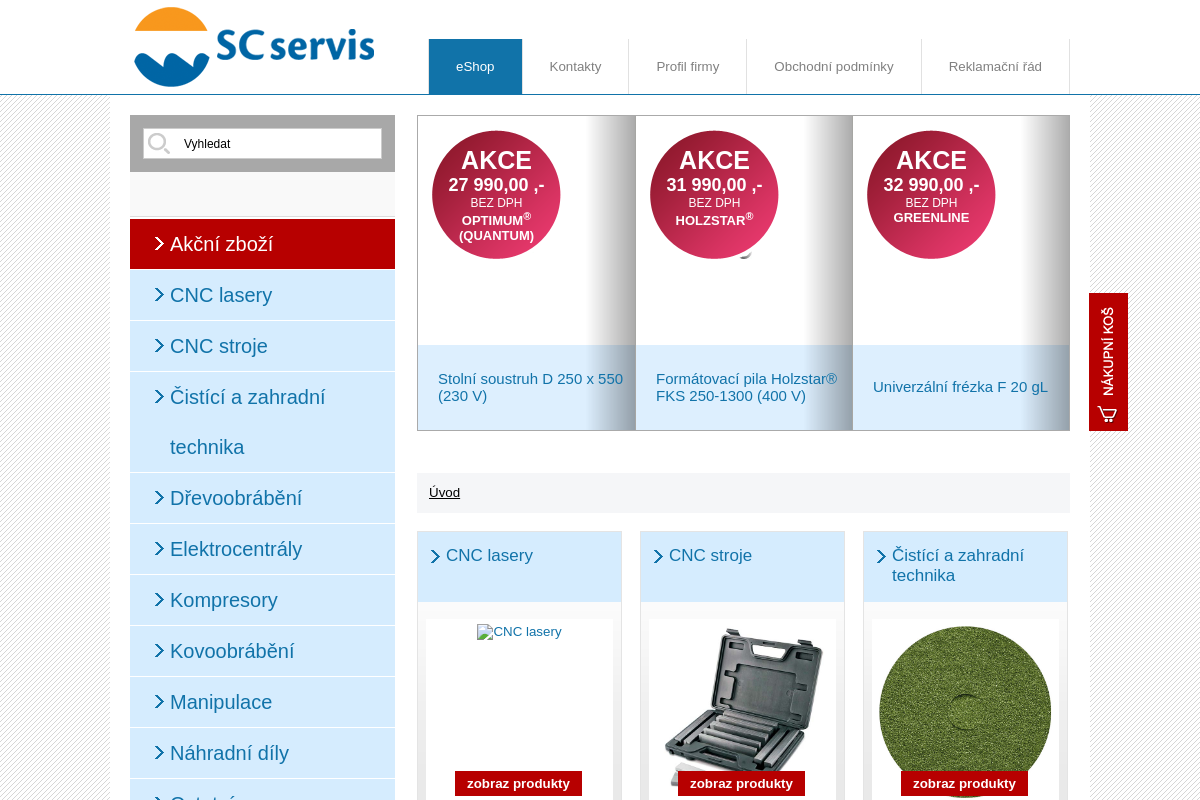Open Manipulace sidebar category

click(x=262, y=702)
